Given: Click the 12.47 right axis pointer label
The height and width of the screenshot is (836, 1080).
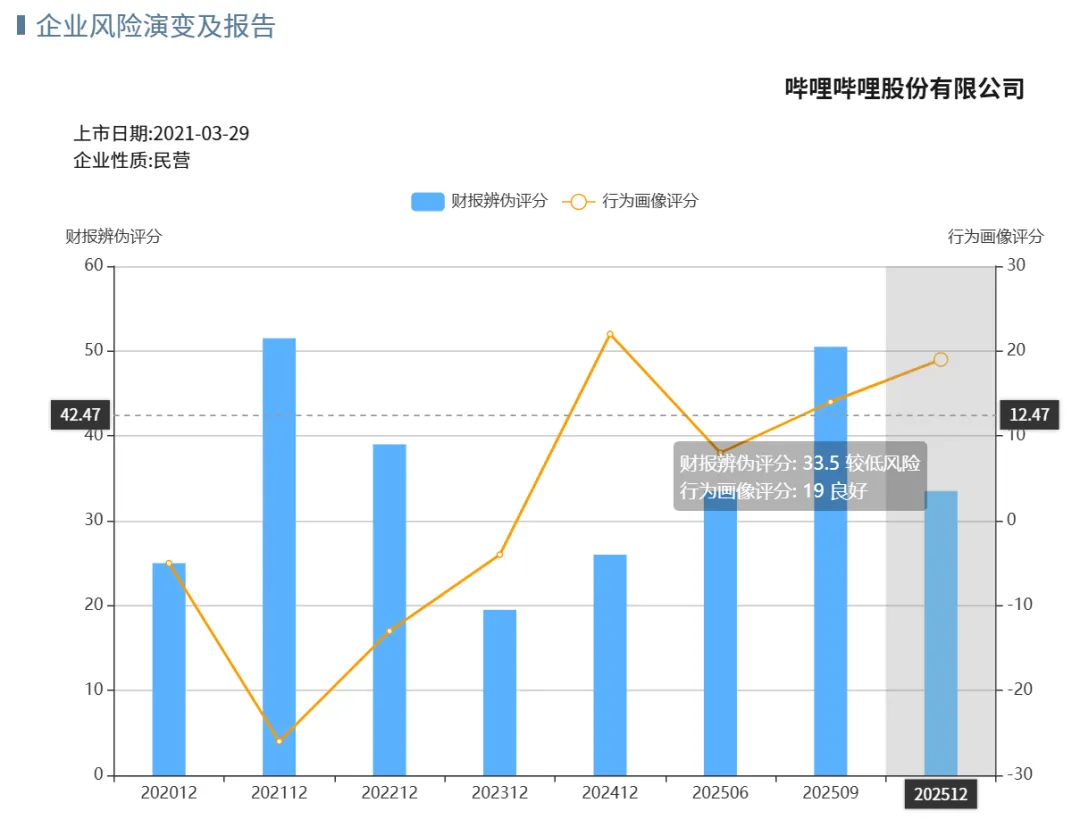Looking at the screenshot, I should click(1029, 415).
